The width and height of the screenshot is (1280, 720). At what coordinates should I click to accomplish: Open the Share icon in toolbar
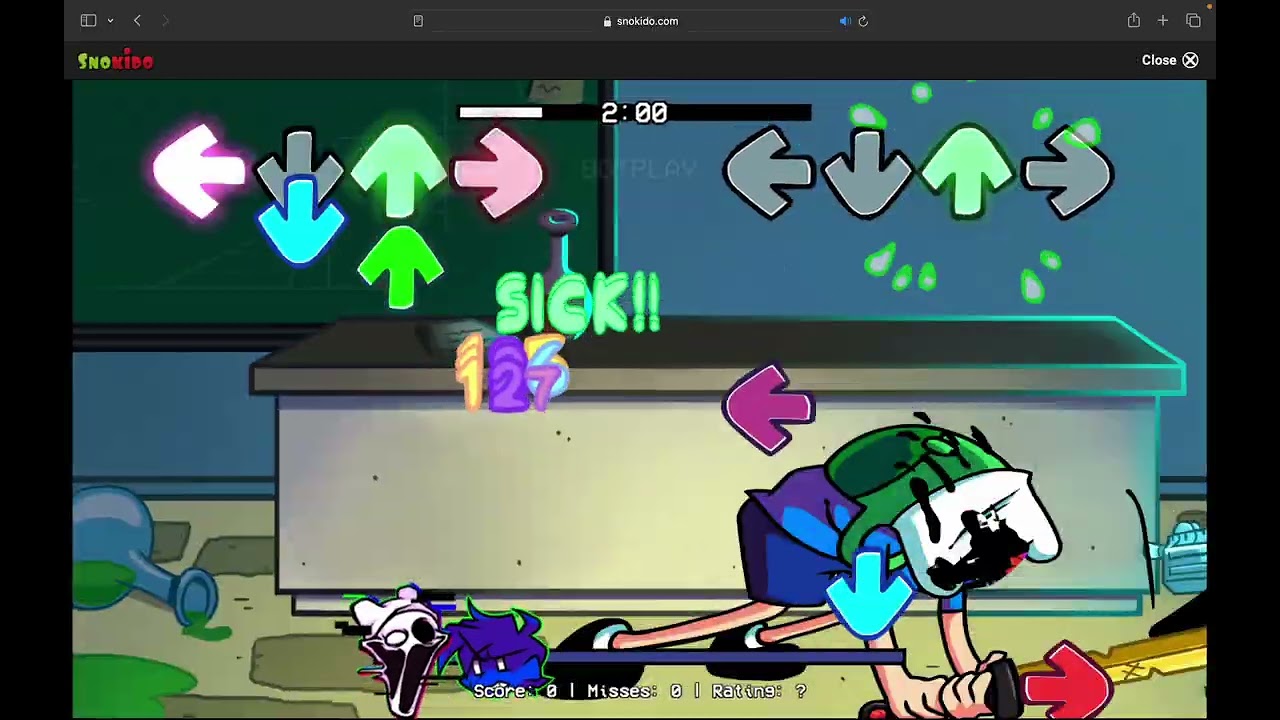[1133, 20]
